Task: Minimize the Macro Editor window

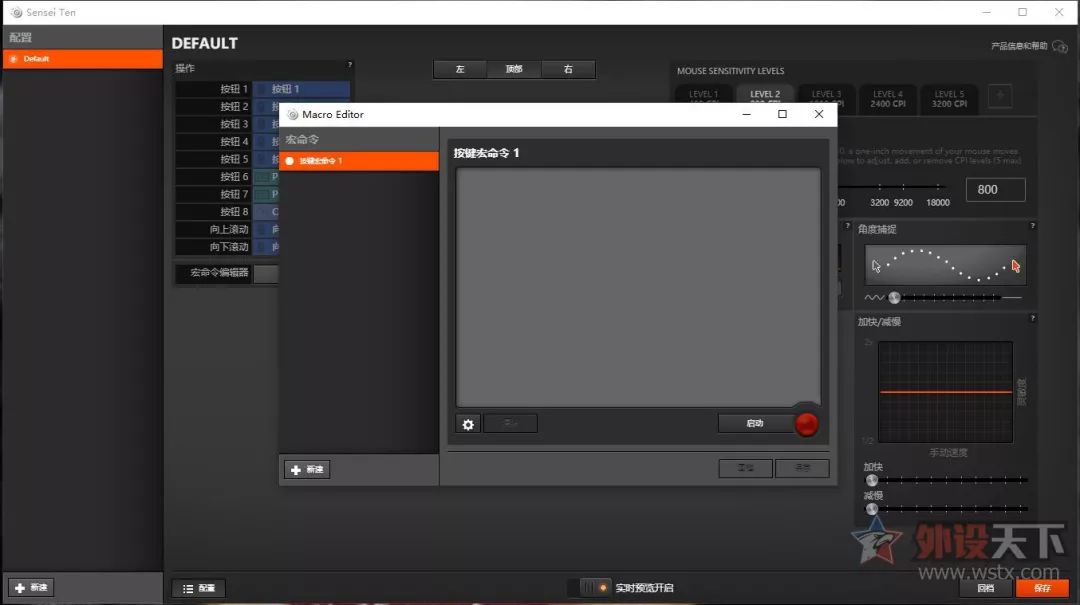Action: (x=747, y=114)
